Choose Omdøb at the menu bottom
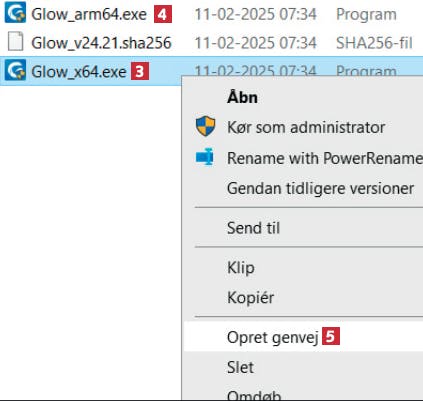Screen dimensions: 423x401 (x=254, y=395)
